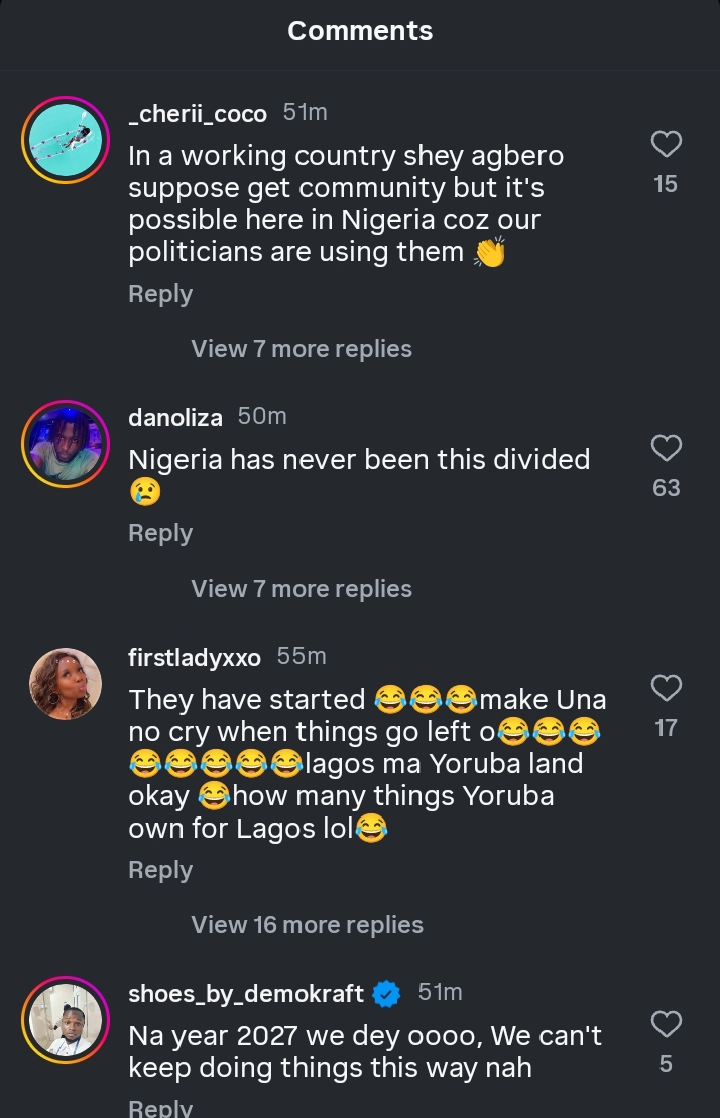The height and width of the screenshot is (1118, 720).
Task: Reply to danoliza's comment
Action: pos(160,533)
